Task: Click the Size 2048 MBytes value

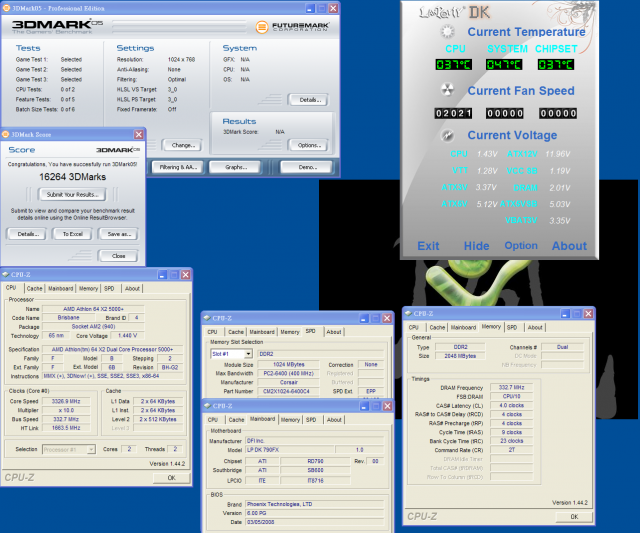Action: [460, 356]
